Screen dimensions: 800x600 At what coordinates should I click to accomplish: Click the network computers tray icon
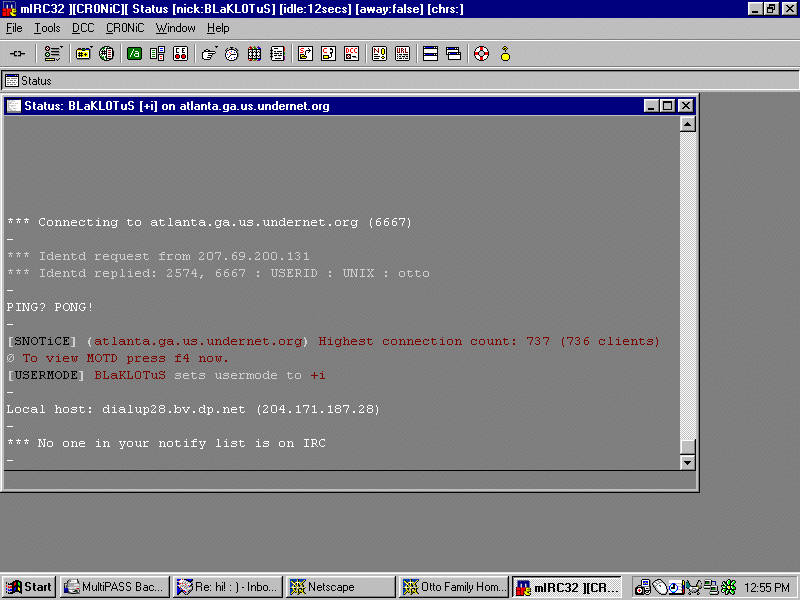711,587
